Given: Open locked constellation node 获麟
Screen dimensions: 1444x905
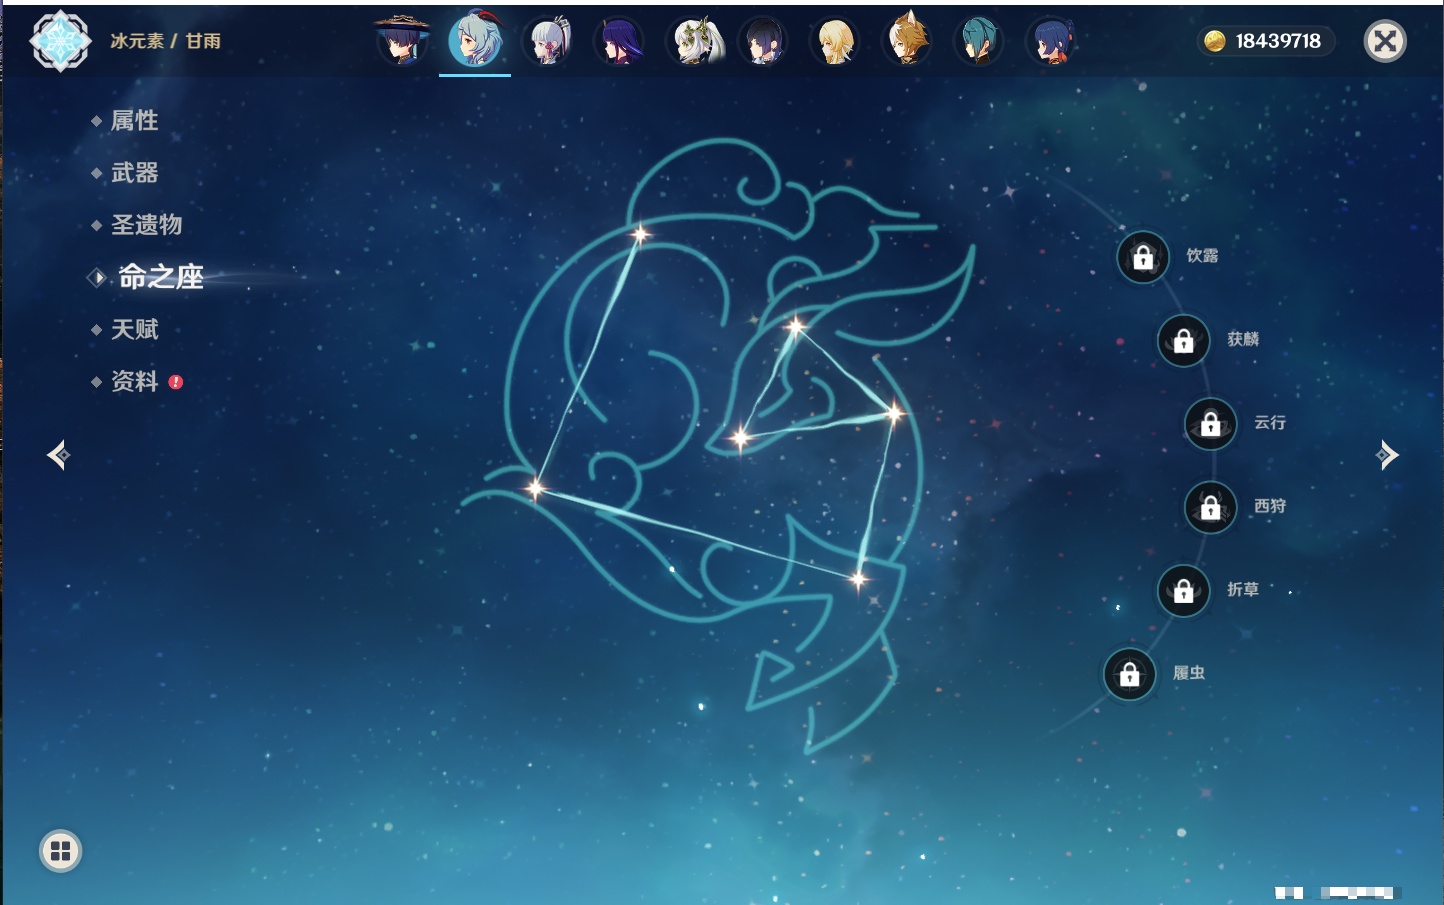Looking at the screenshot, I should (x=1184, y=340).
